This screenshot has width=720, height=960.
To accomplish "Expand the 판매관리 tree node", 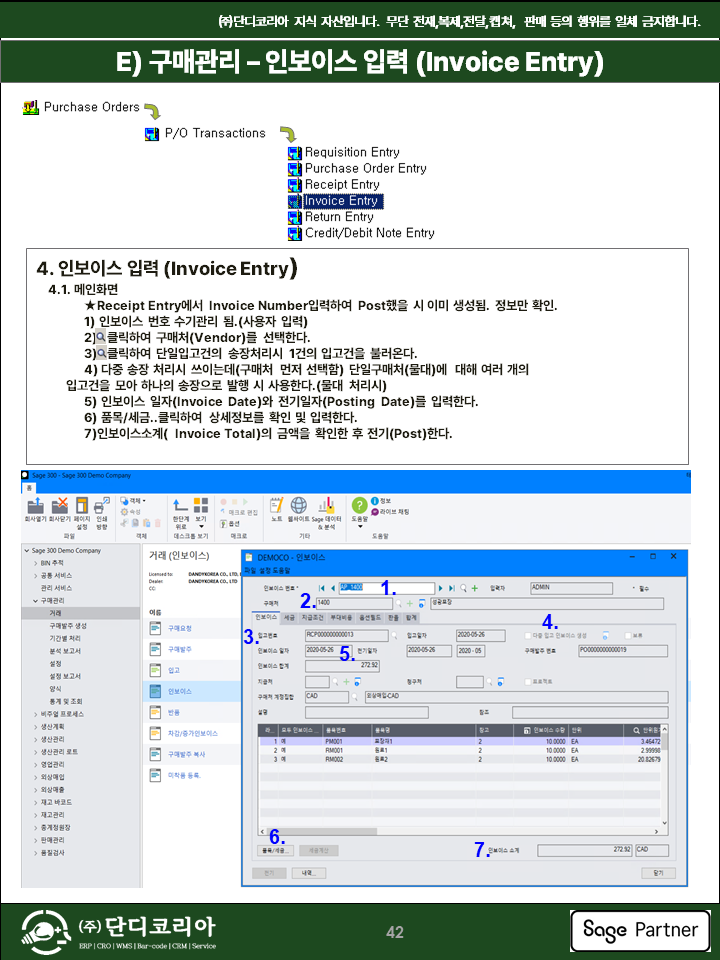I will 36,840.
